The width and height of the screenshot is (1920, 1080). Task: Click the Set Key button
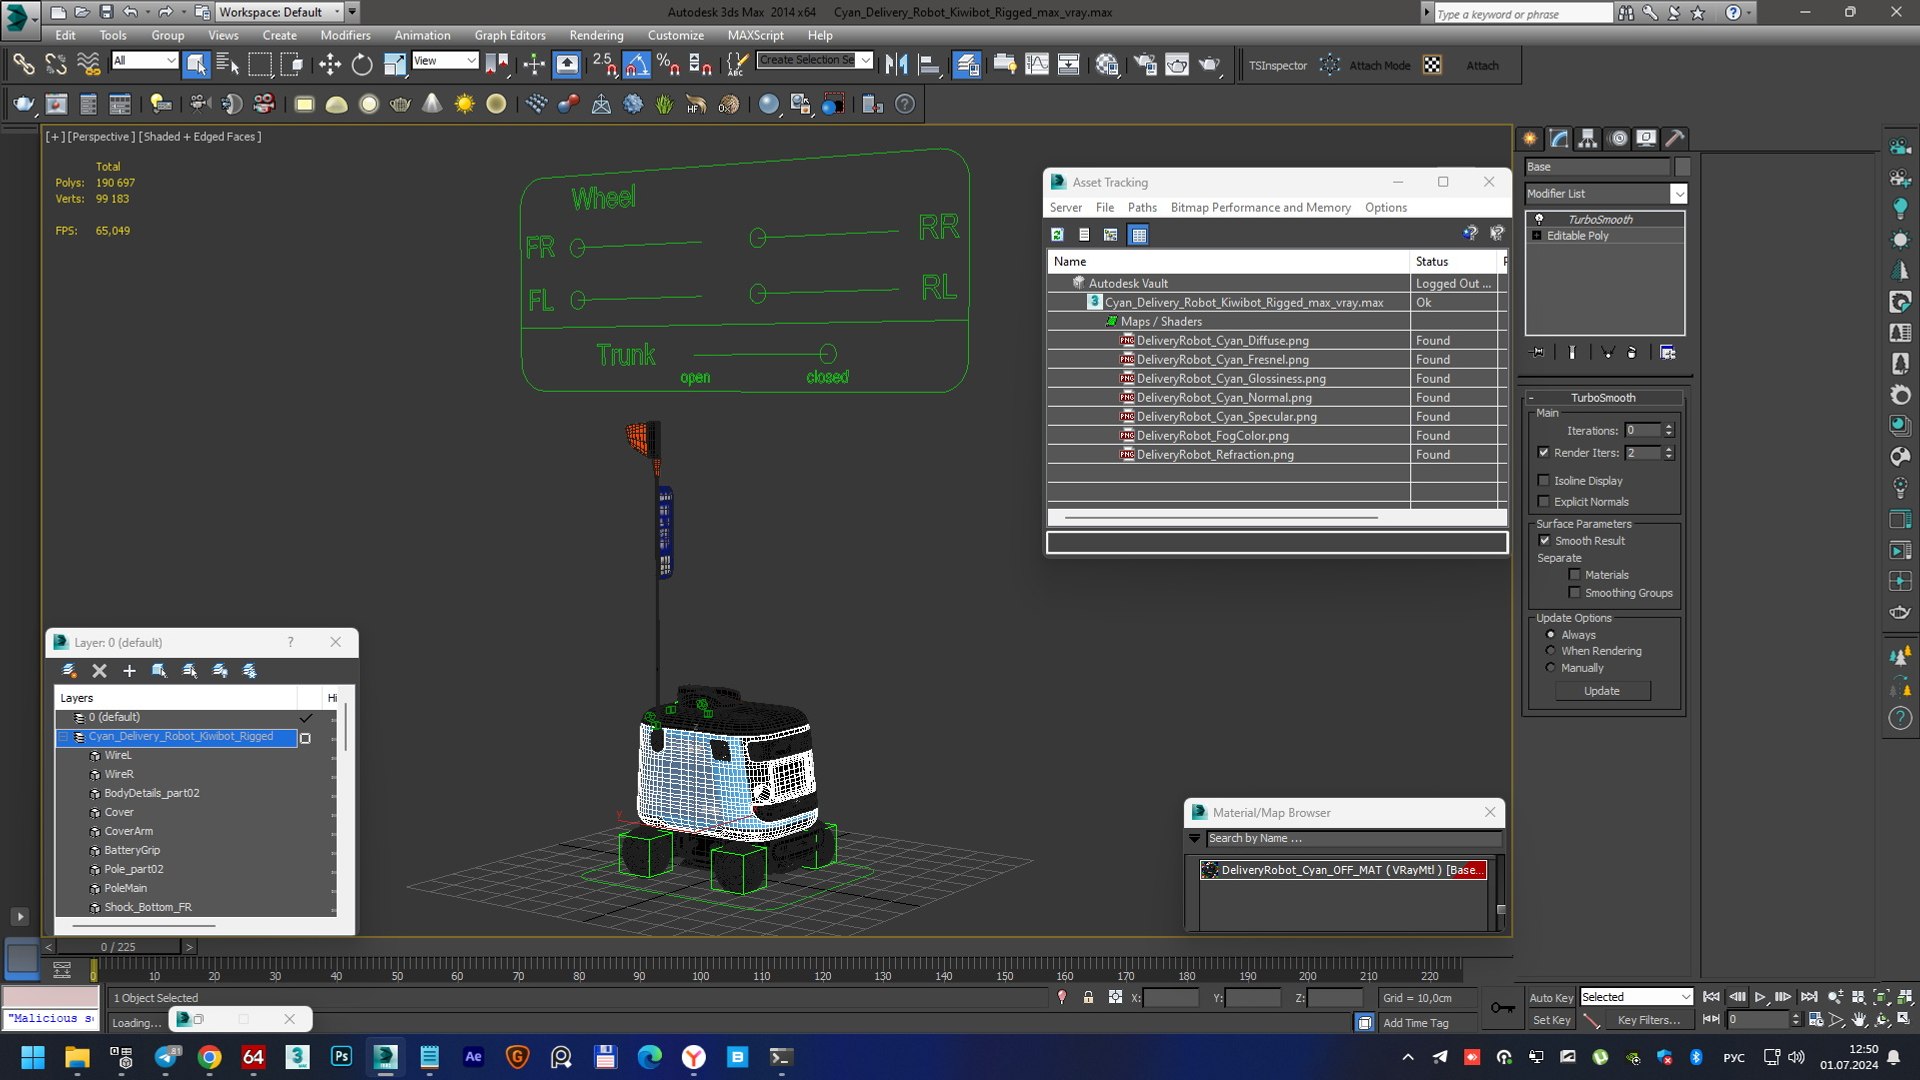(x=1551, y=1020)
